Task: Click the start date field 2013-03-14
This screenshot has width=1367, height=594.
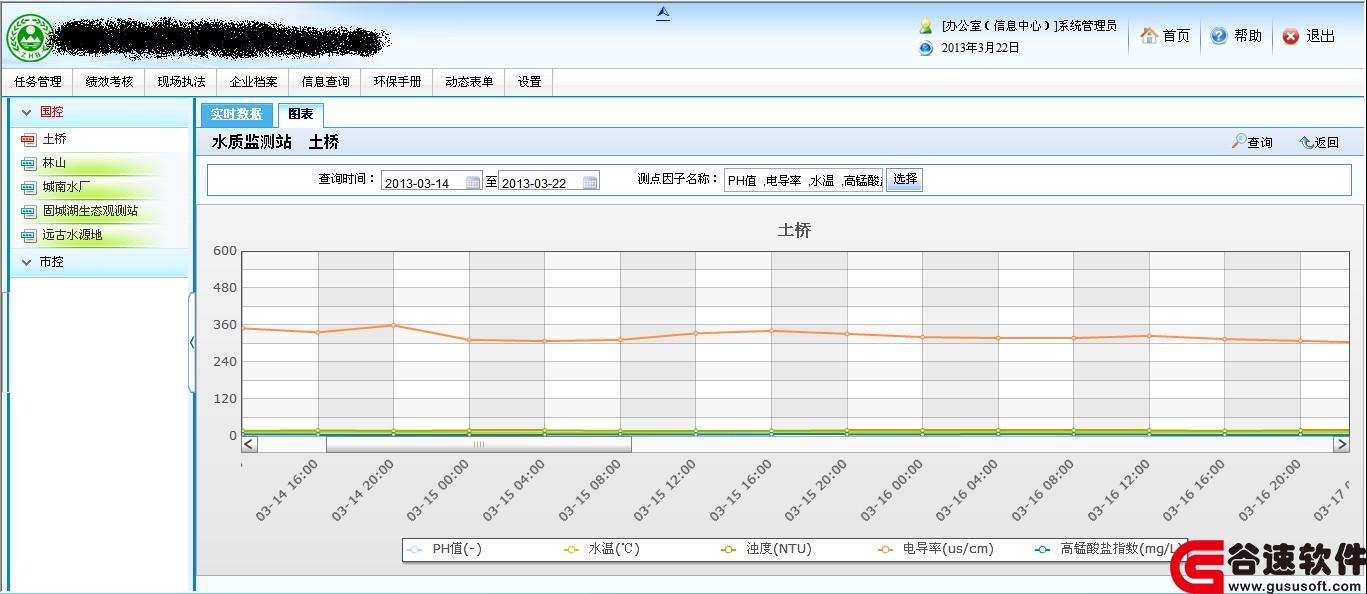Action: click(x=431, y=183)
